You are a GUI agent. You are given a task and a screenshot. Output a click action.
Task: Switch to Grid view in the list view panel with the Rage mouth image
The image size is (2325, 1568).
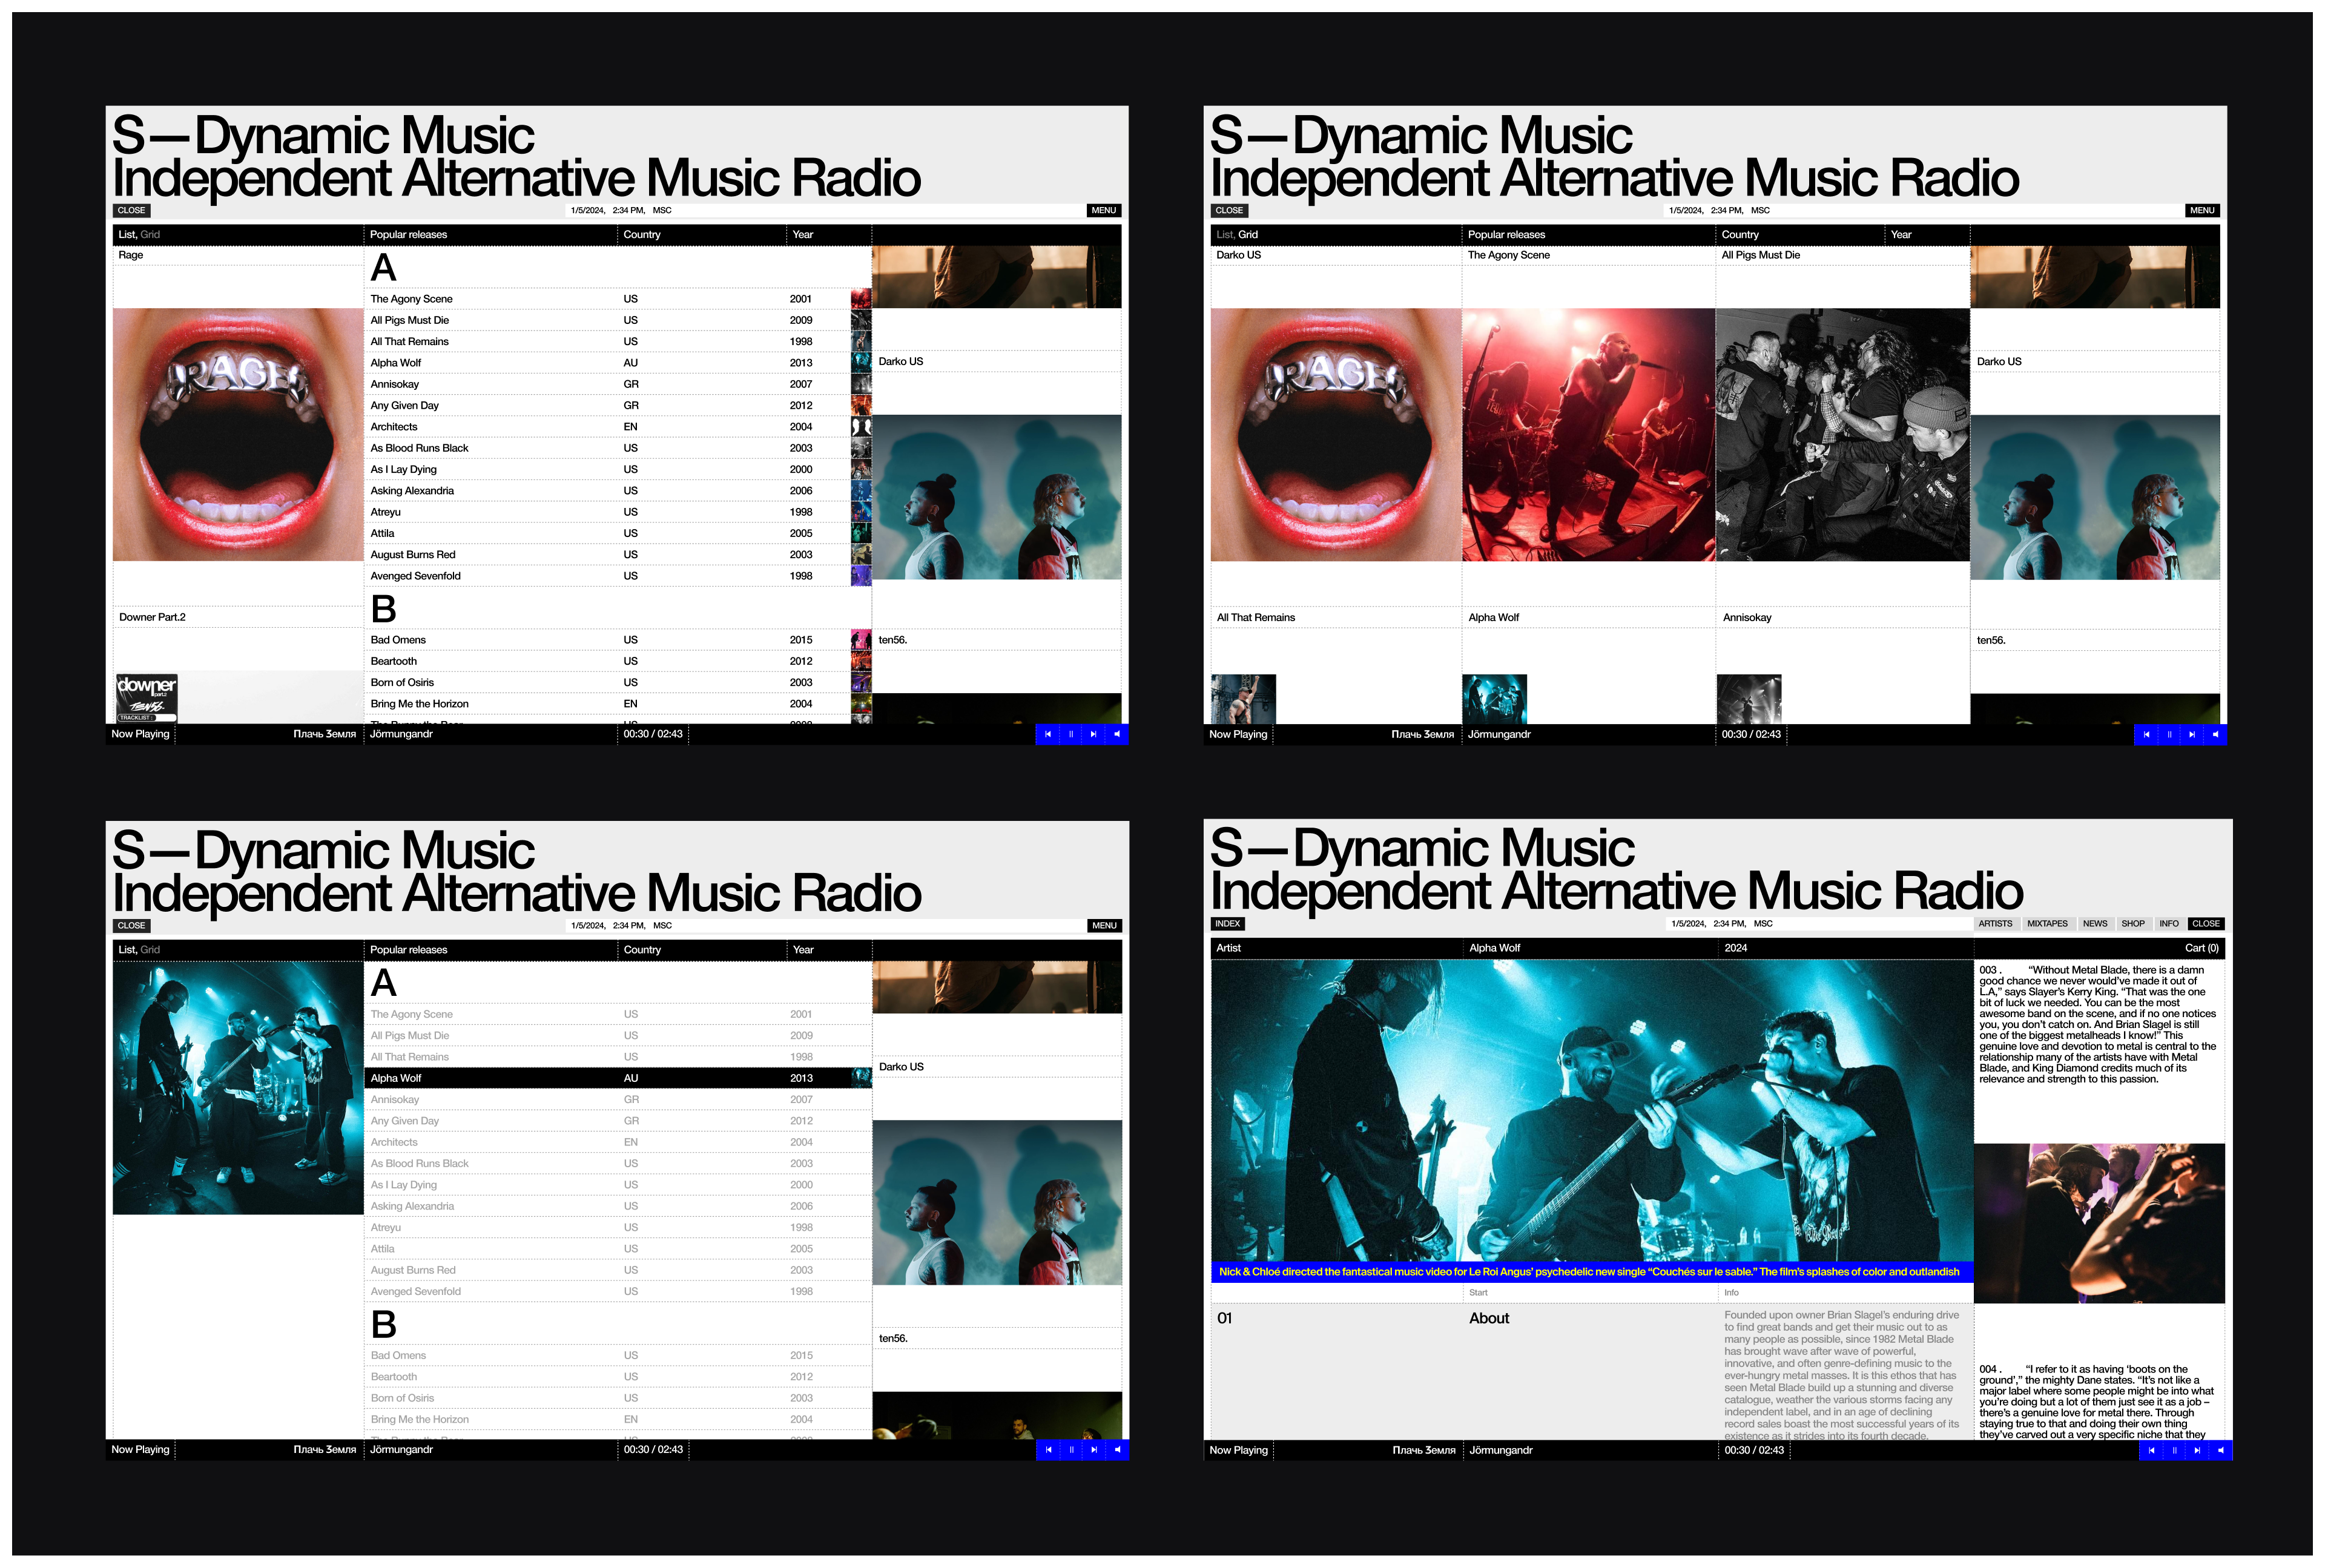pyautogui.click(x=150, y=235)
